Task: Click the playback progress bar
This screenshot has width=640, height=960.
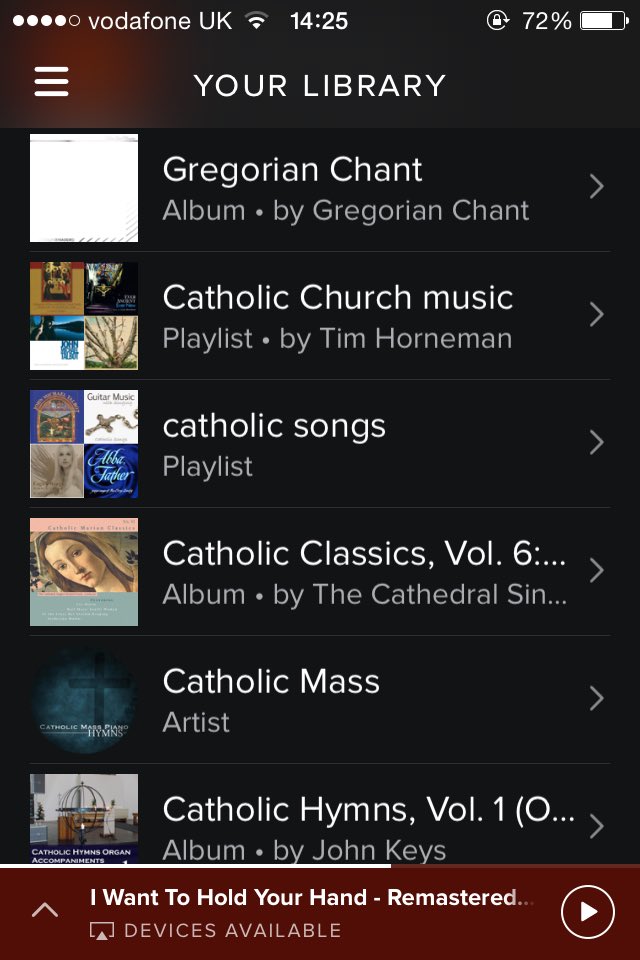Action: coord(320,866)
